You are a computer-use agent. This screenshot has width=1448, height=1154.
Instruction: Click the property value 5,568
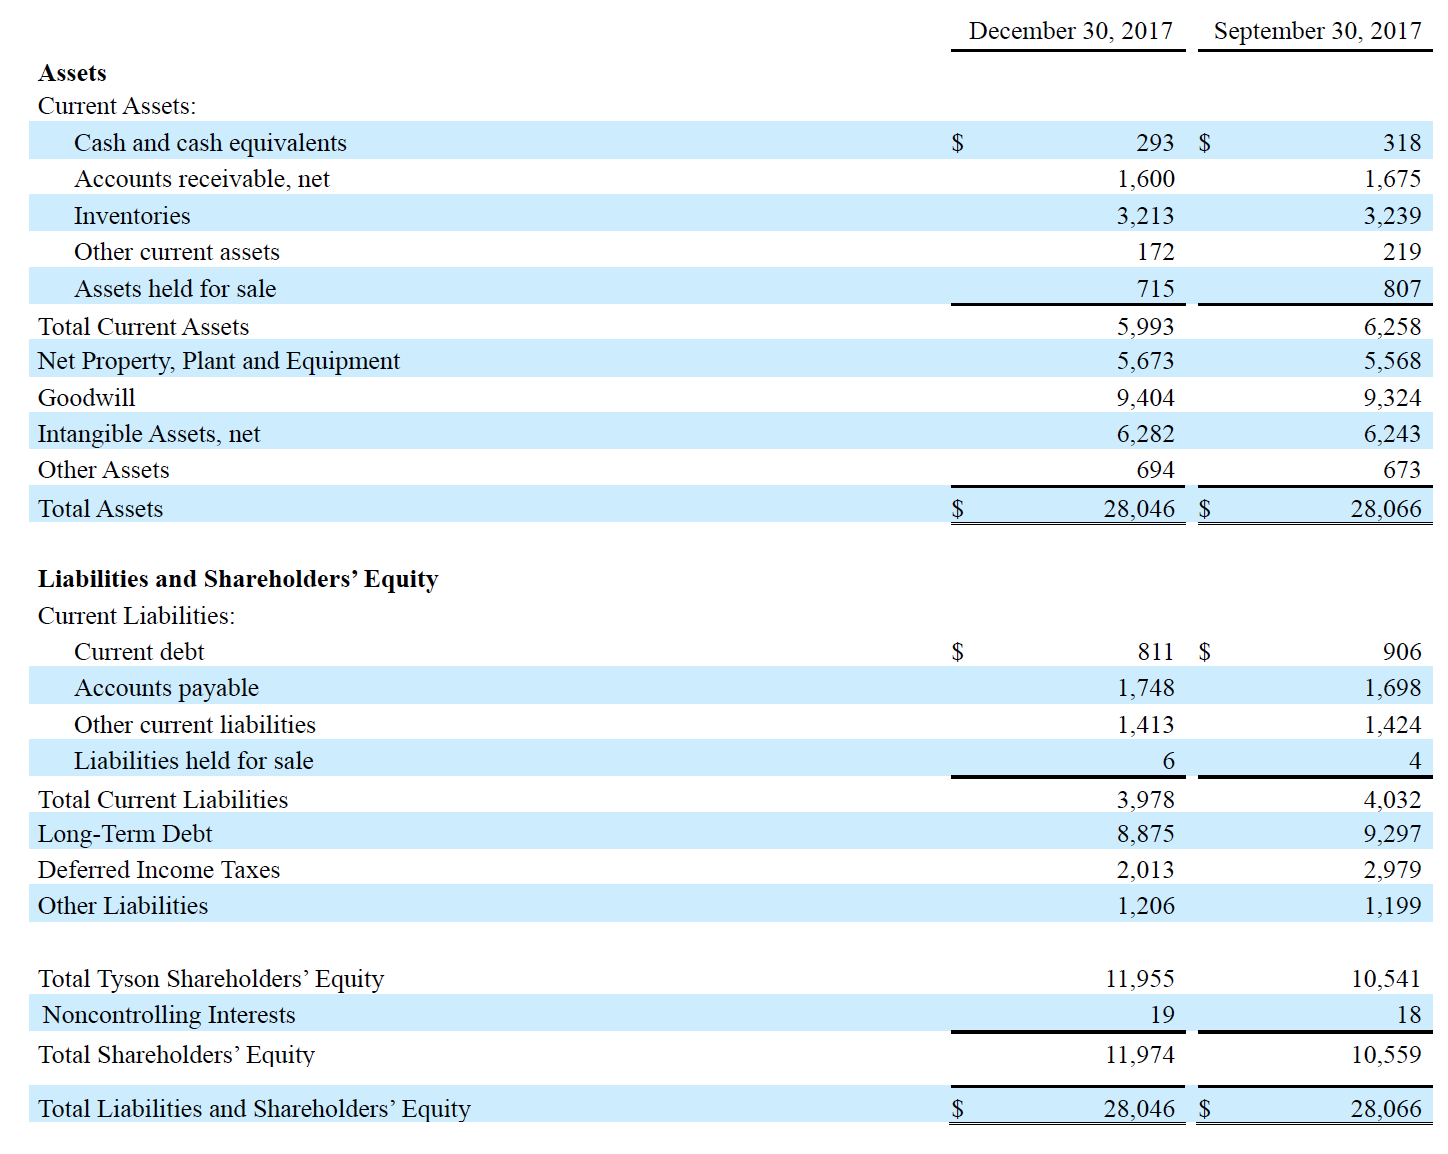tap(1392, 361)
